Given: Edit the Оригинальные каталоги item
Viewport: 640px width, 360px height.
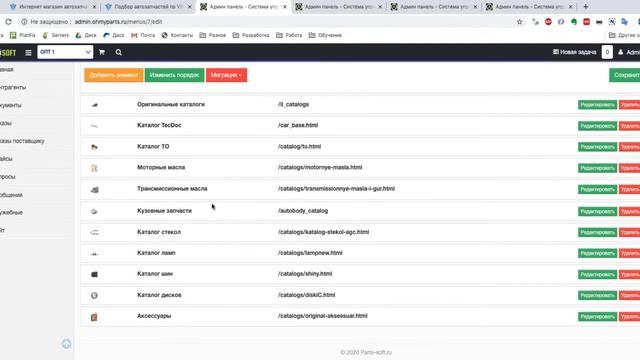Looking at the screenshot, I should pyautogui.click(x=597, y=105).
